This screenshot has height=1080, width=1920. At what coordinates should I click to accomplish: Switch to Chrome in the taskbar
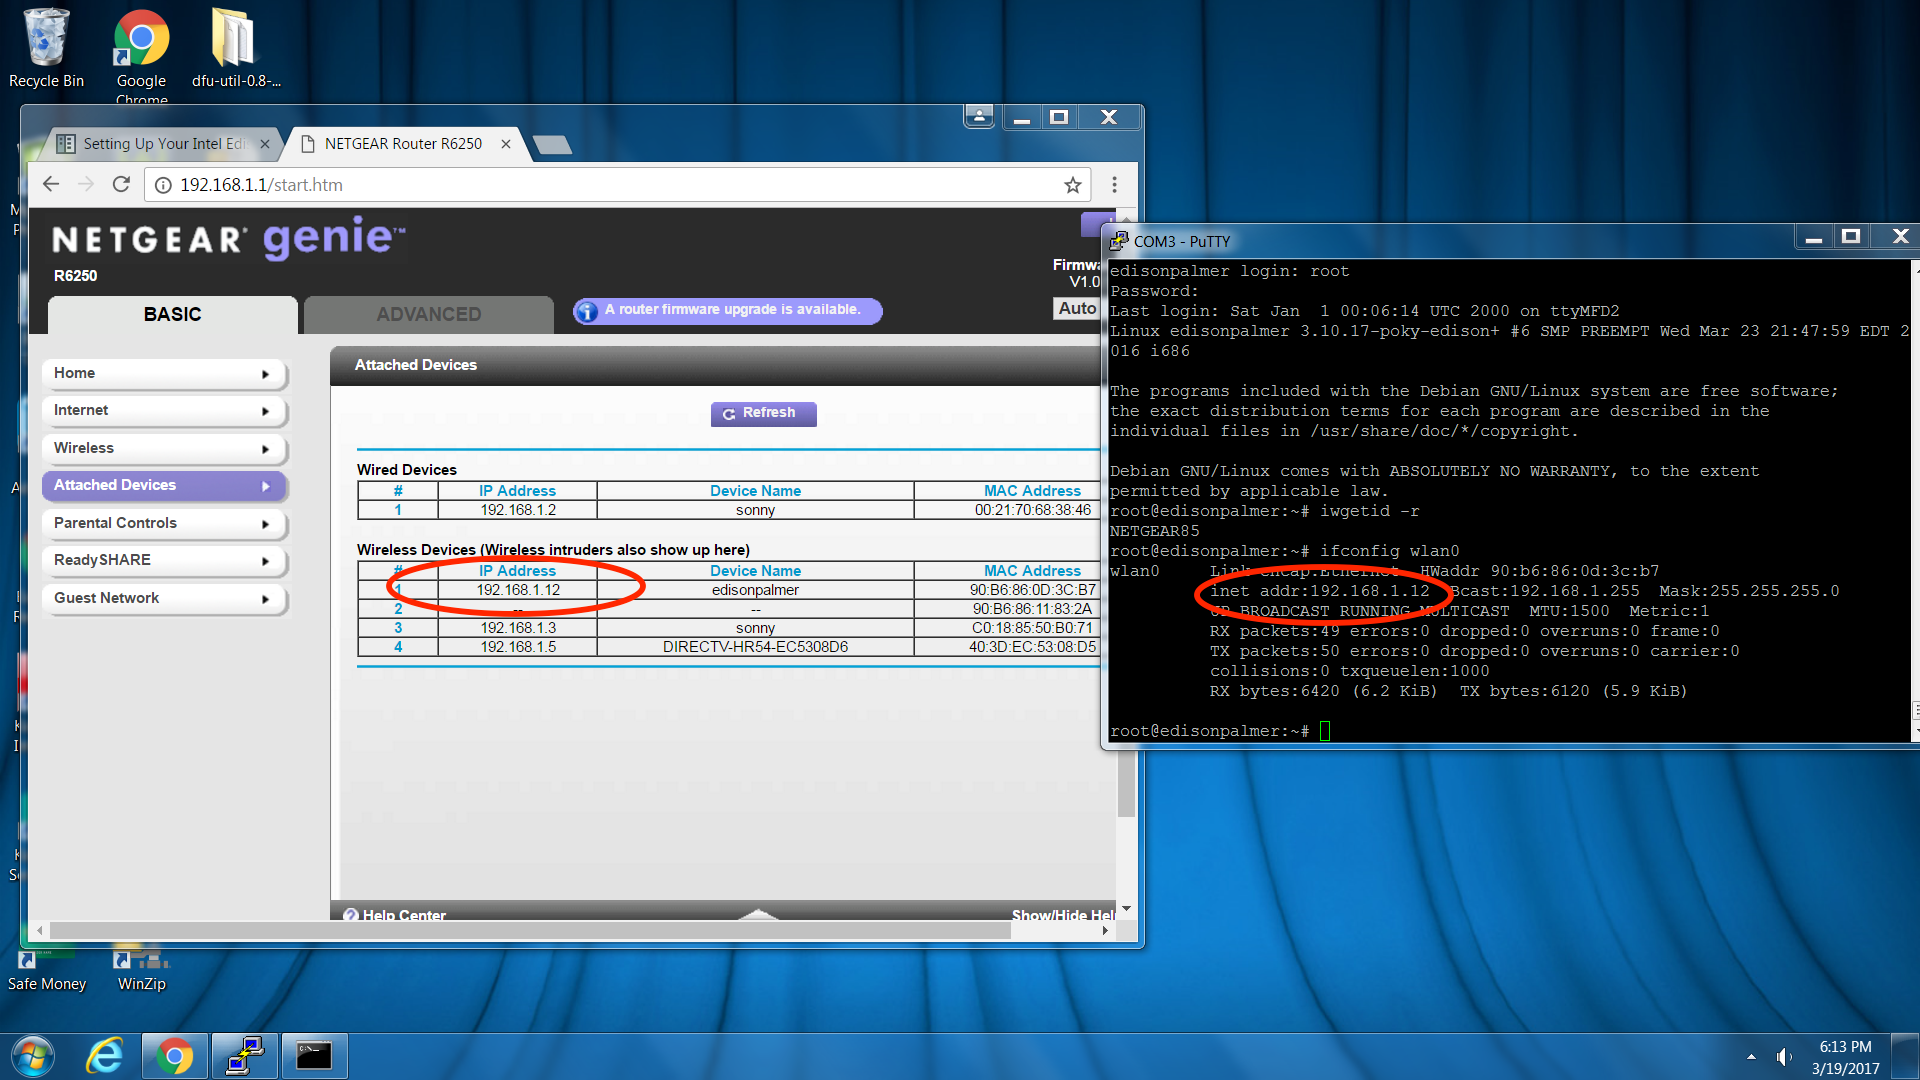click(174, 1056)
